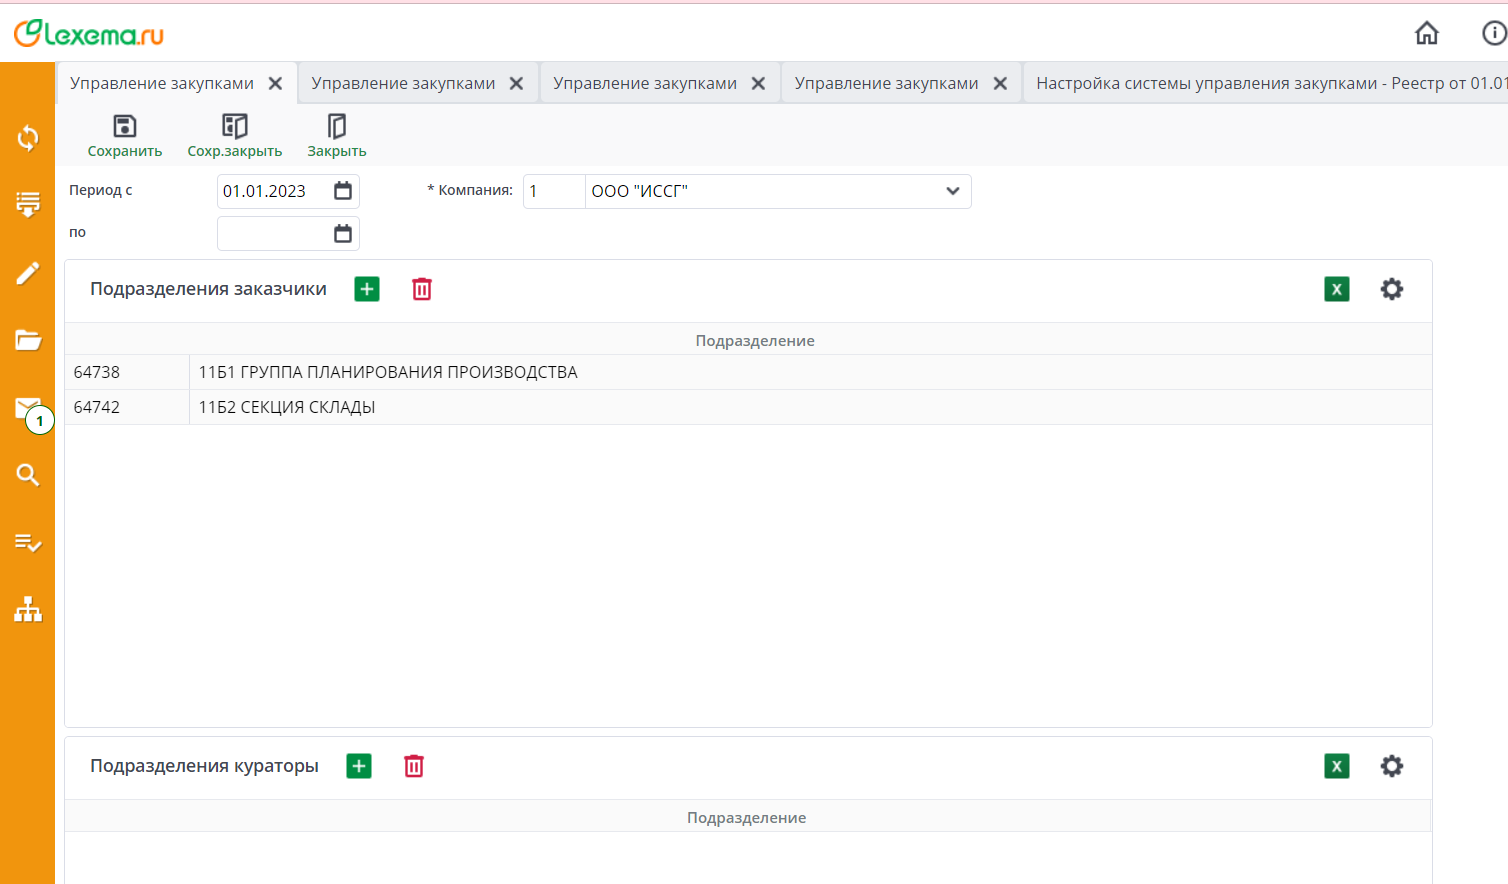This screenshot has height=884, width=1508.
Task: Click Подразделение header in кураторы table
Action: tap(746, 818)
